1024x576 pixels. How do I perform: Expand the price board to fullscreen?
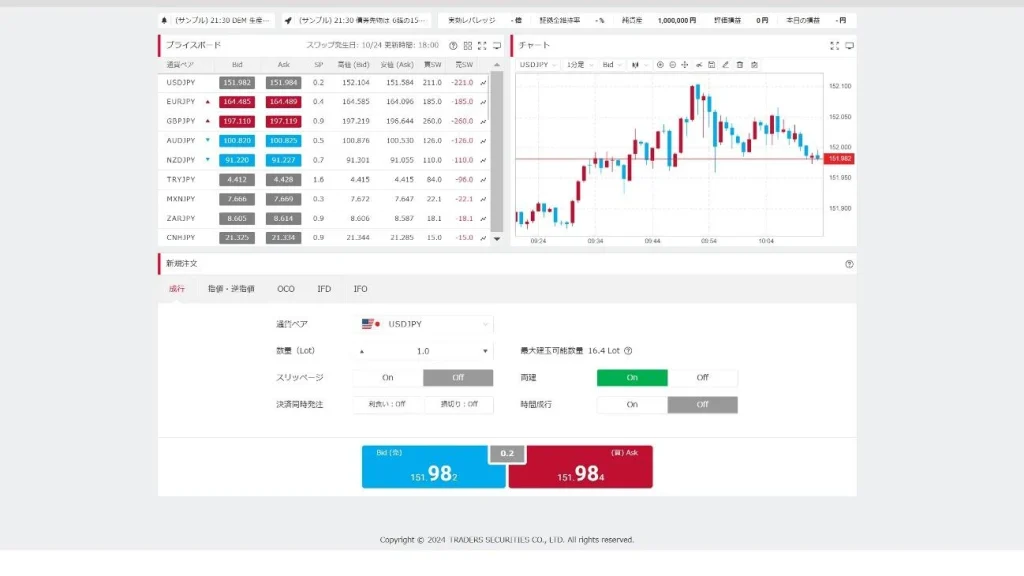coord(482,46)
